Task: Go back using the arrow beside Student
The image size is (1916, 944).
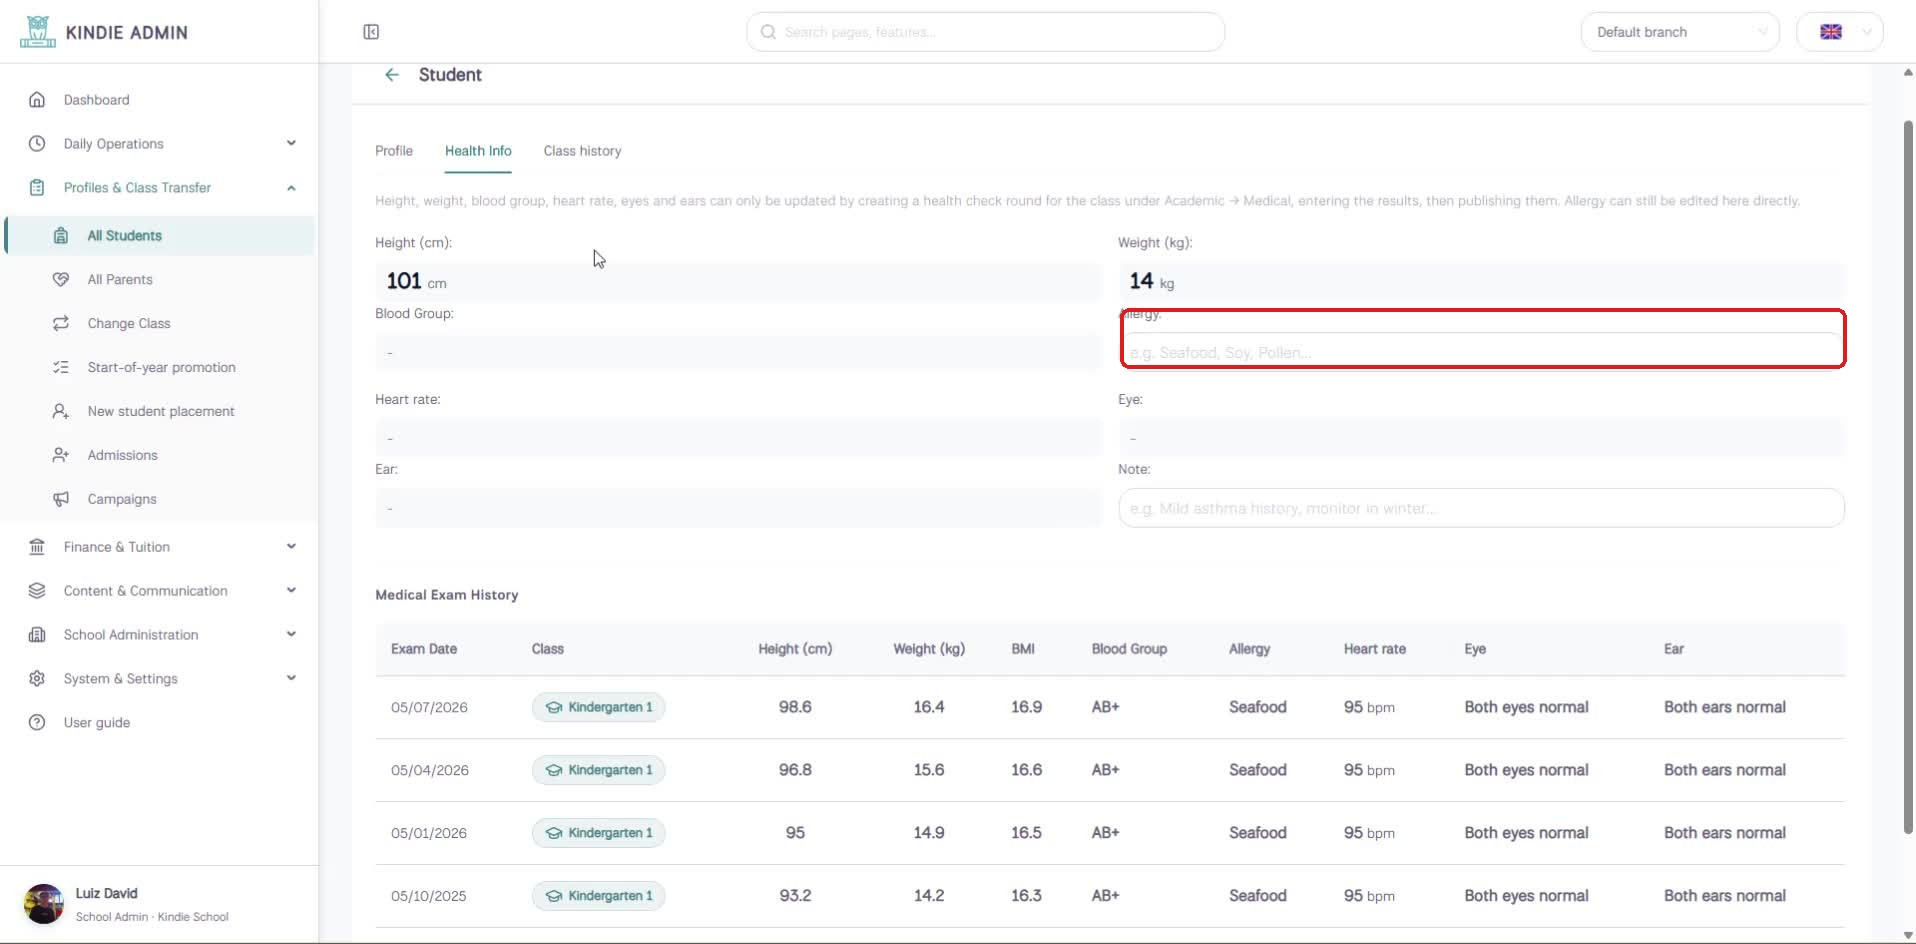Action: (x=392, y=75)
